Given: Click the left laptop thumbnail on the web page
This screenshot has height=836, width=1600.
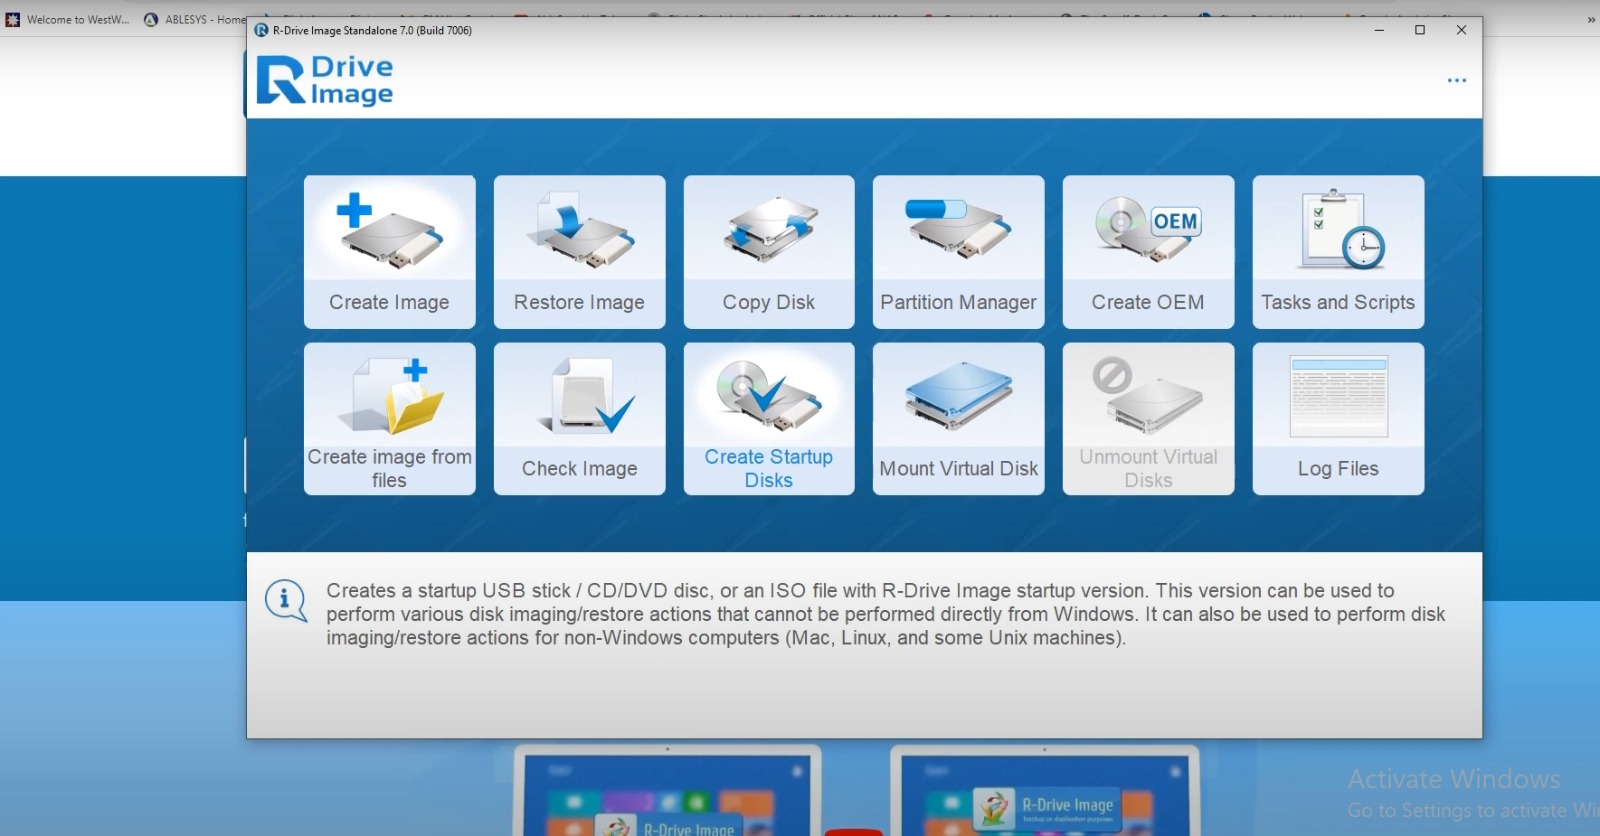Looking at the screenshot, I should coord(668,790).
